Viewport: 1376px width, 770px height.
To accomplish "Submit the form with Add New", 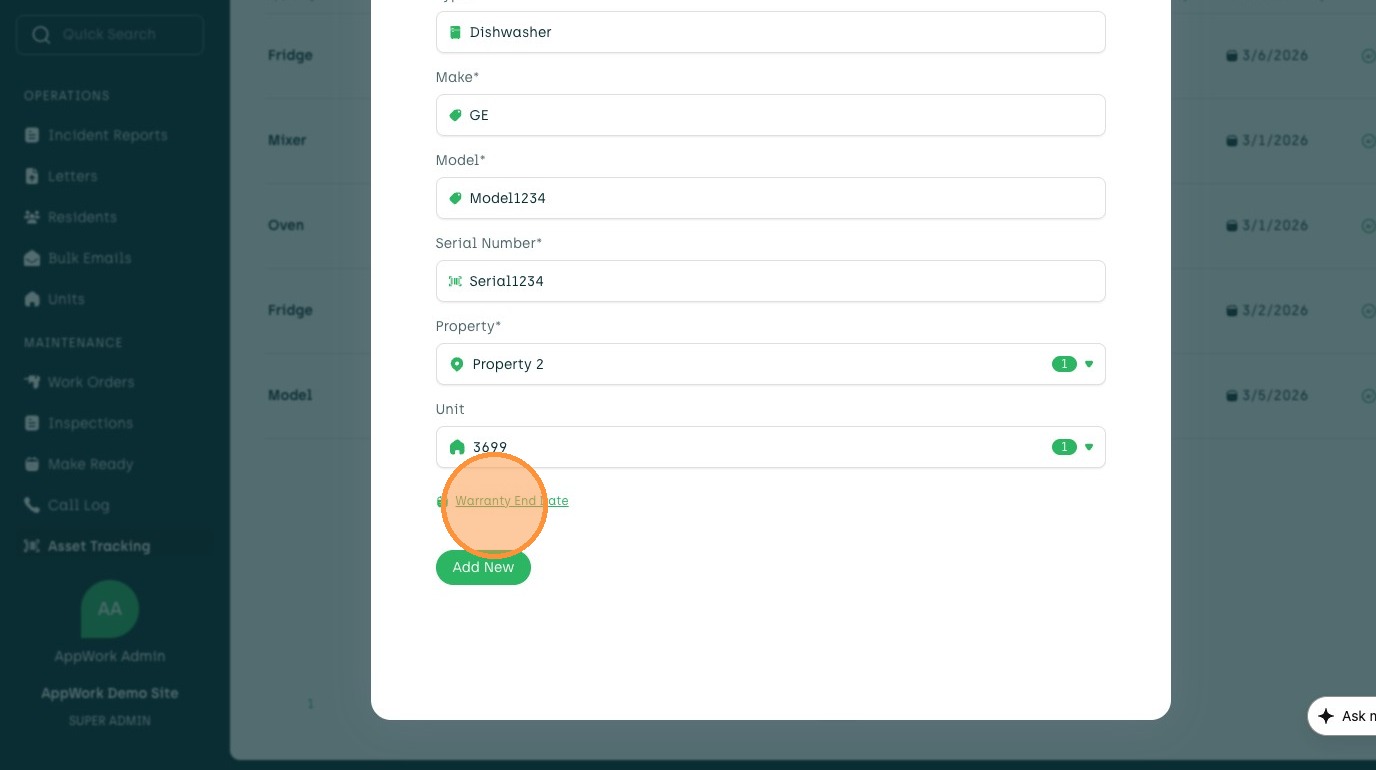I will pyautogui.click(x=483, y=567).
